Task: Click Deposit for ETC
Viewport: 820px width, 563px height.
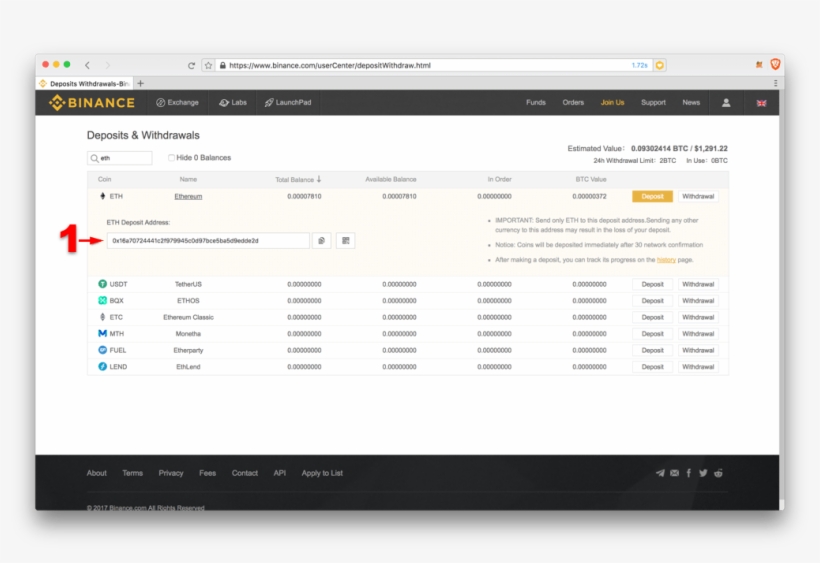Action: pos(652,317)
